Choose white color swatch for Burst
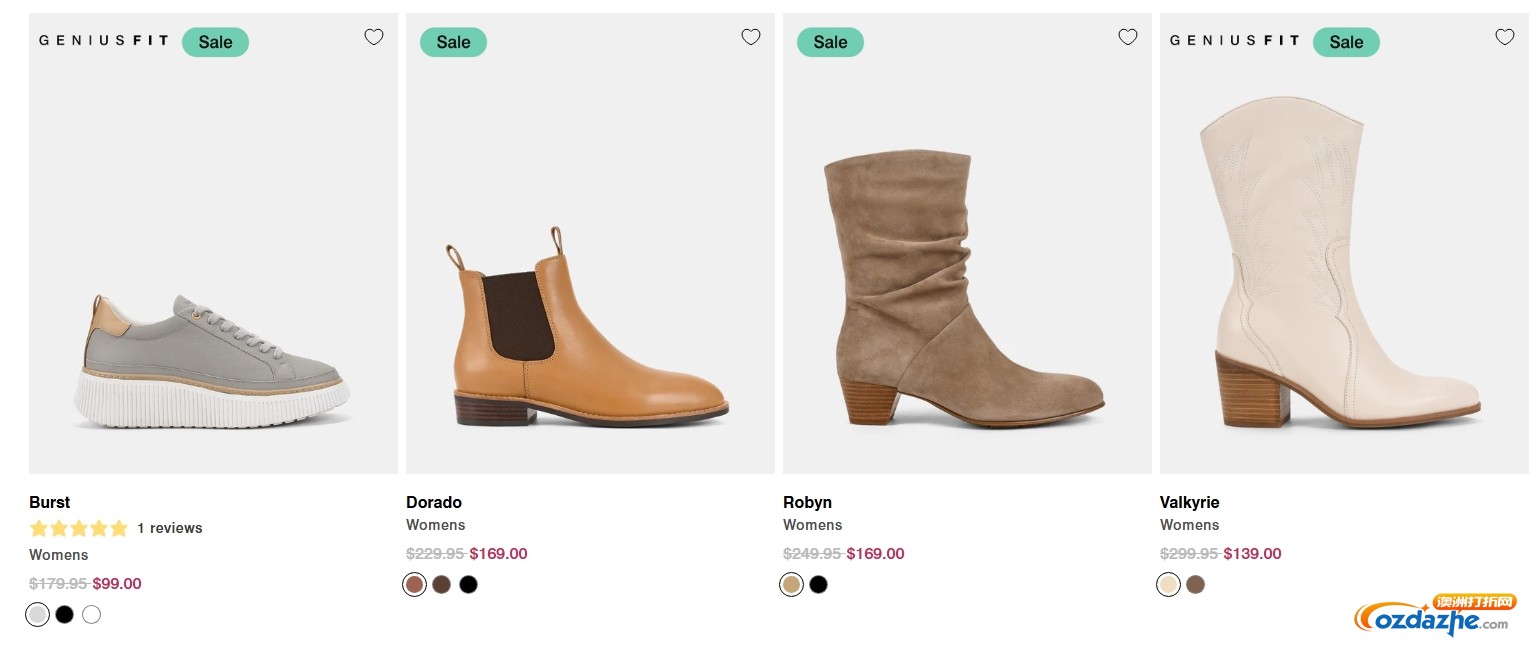Screen dimensions: 1539x649 click(x=92, y=614)
